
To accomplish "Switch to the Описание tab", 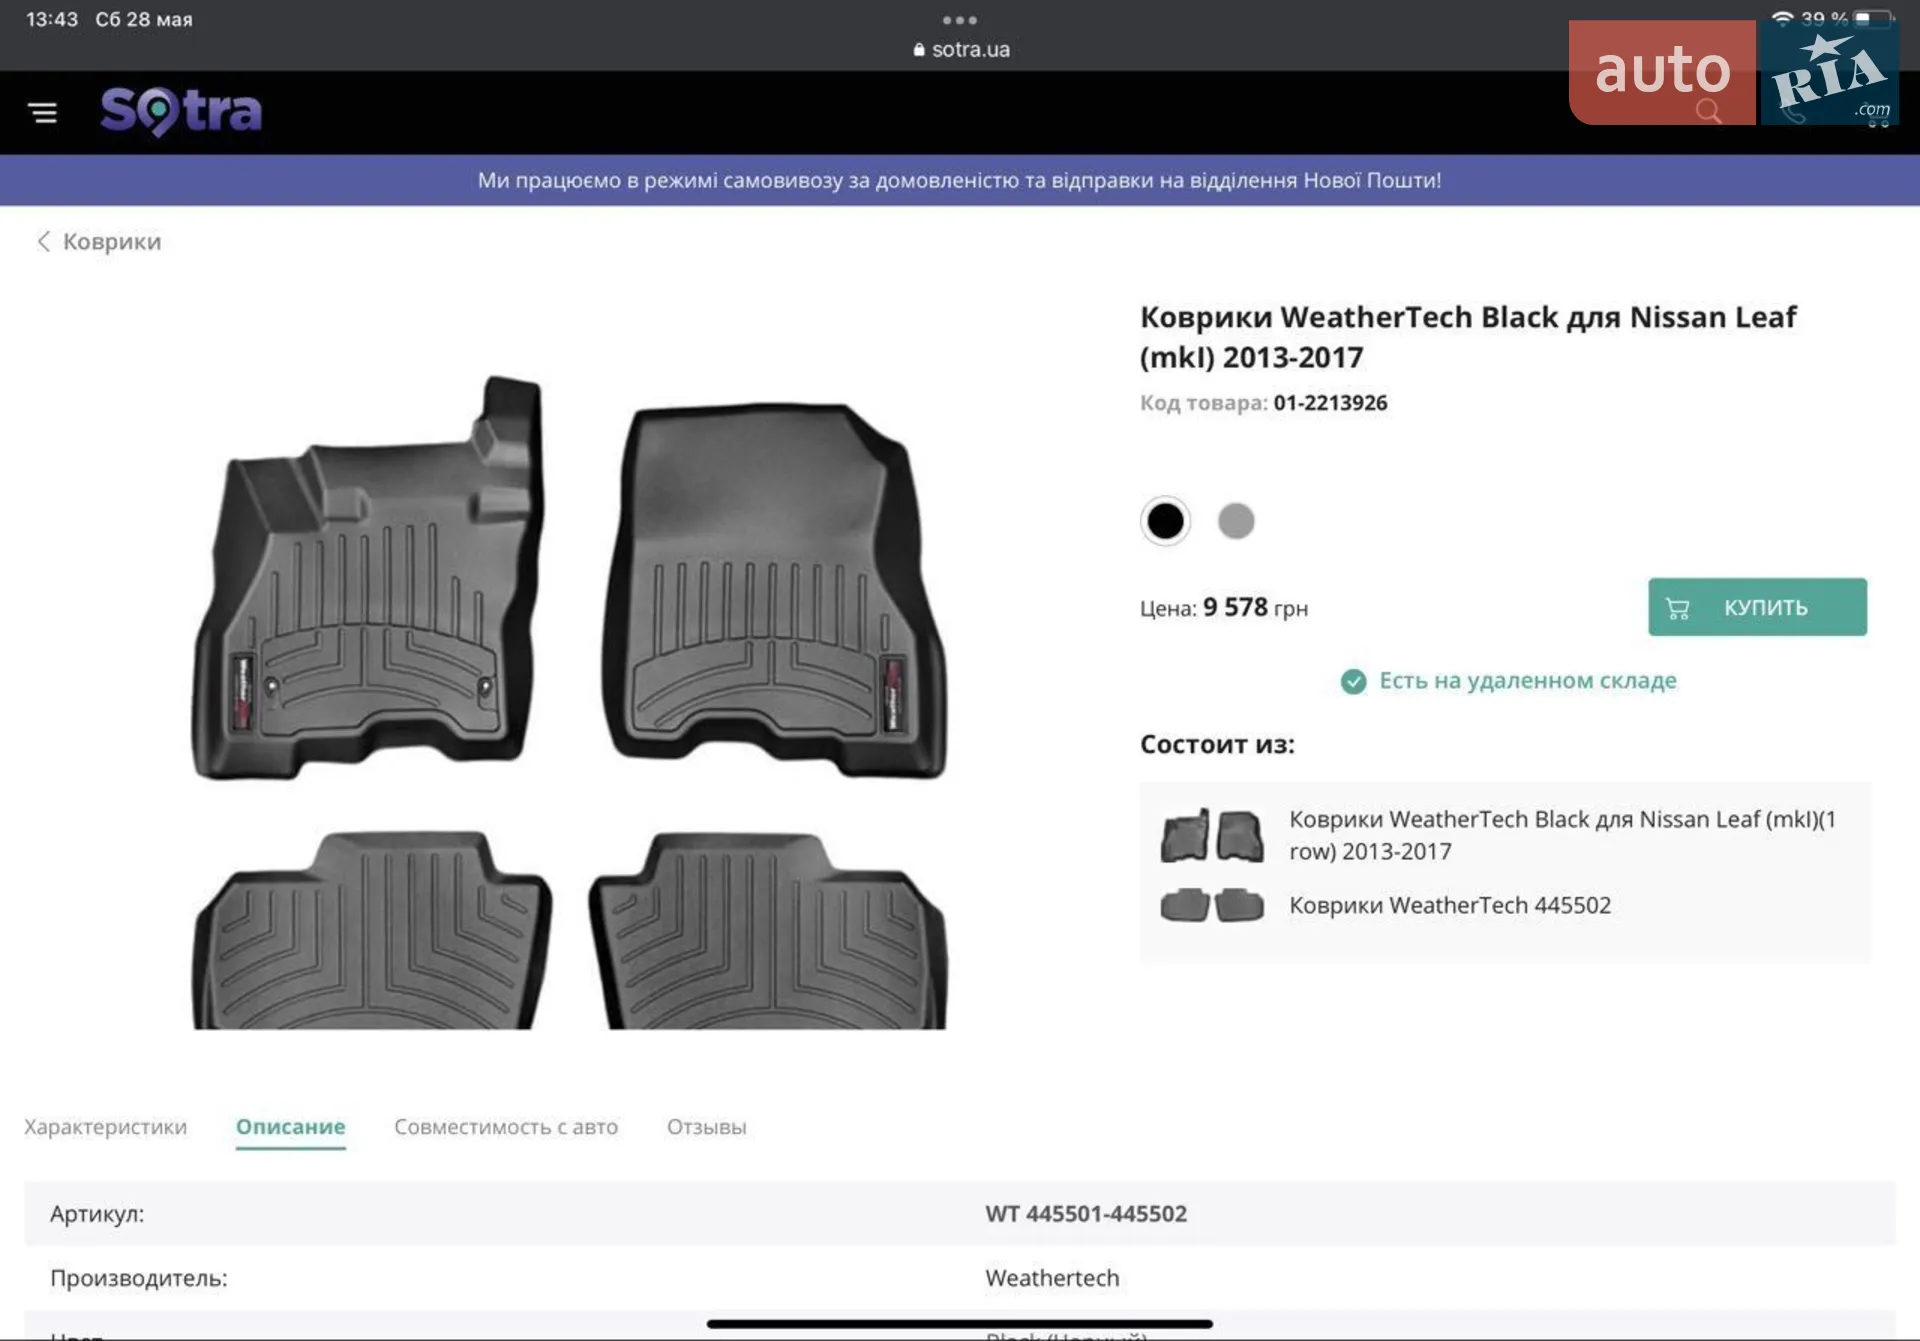I will tap(291, 1127).
